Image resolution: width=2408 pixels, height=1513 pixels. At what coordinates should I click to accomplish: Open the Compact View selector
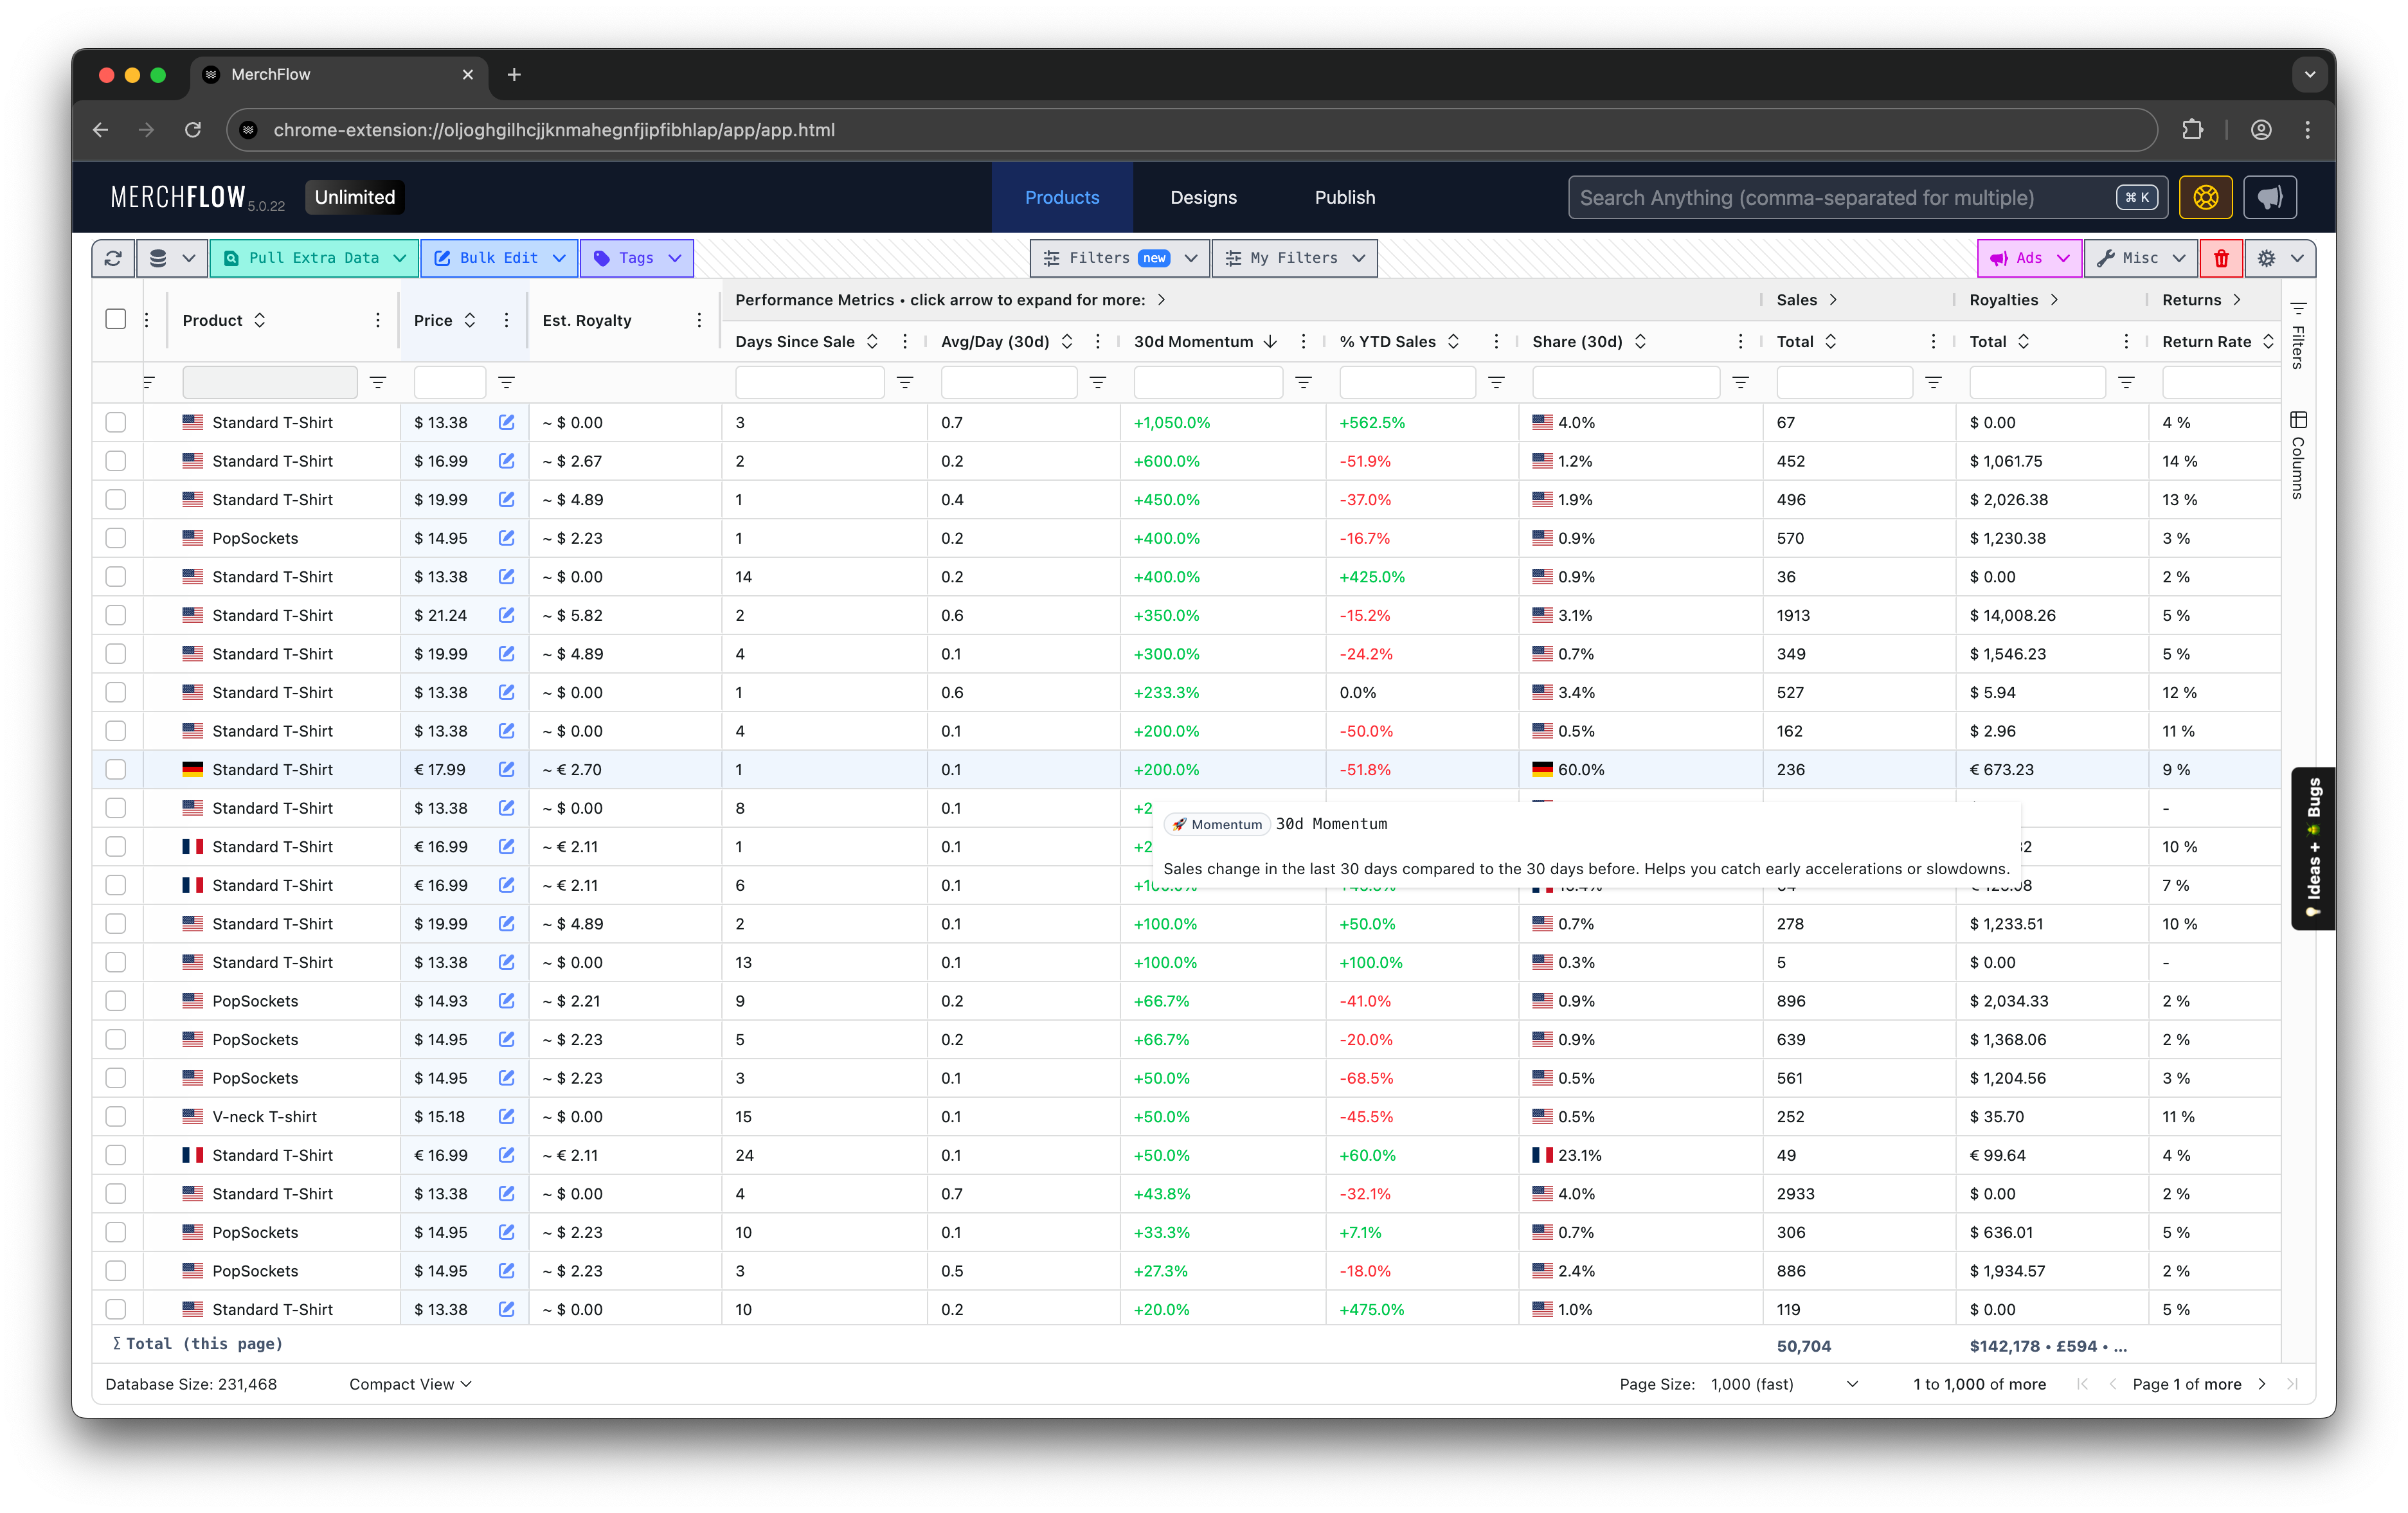410,1384
